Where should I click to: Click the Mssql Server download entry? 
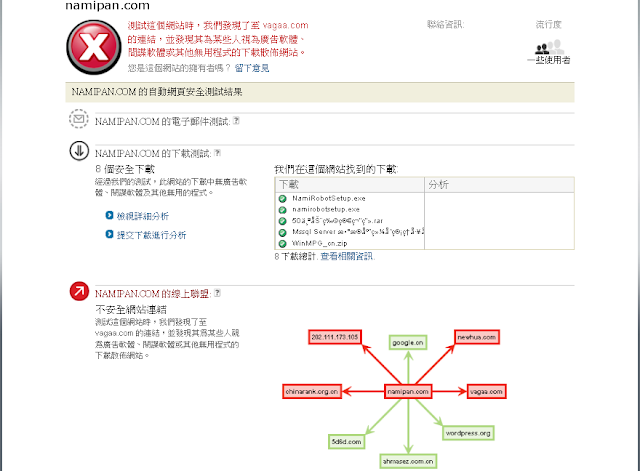358,232
